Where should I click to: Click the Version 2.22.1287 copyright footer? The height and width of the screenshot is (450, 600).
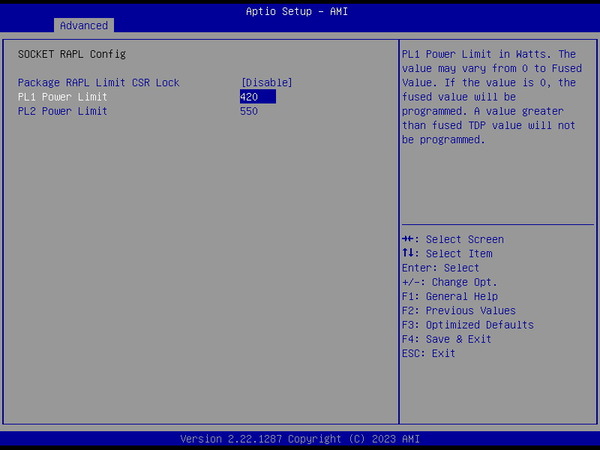(299, 440)
